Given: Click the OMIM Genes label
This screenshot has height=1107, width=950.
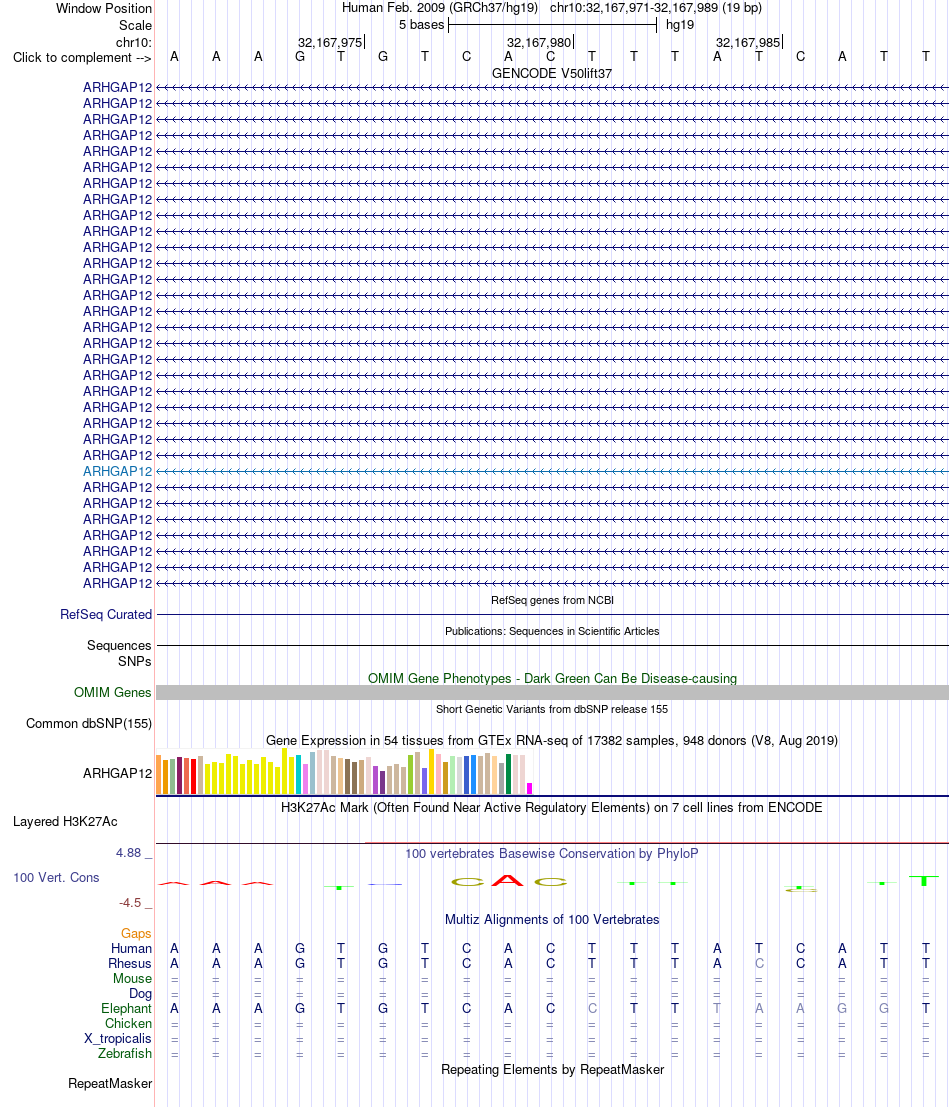Looking at the screenshot, I should (x=112, y=693).
